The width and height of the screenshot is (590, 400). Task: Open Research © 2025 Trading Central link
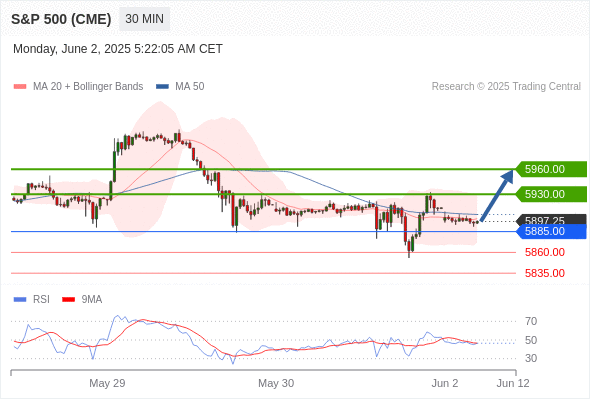(506, 87)
